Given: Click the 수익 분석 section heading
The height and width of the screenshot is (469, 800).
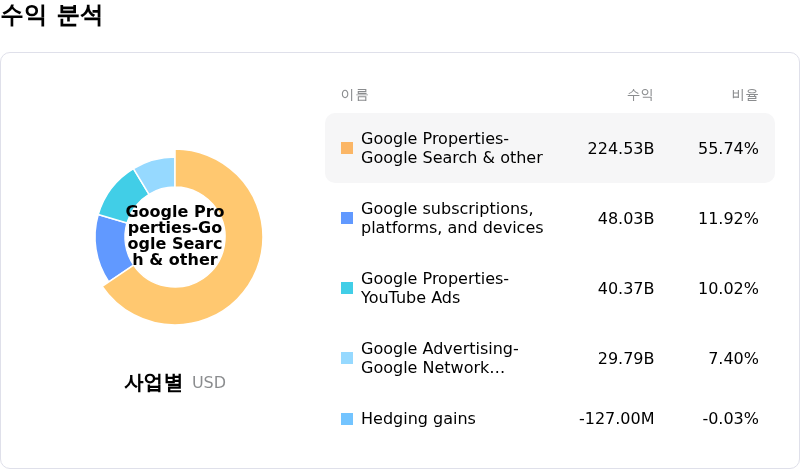Looking at the screenshot, I should pyautogui.click(x=51, y=16).
